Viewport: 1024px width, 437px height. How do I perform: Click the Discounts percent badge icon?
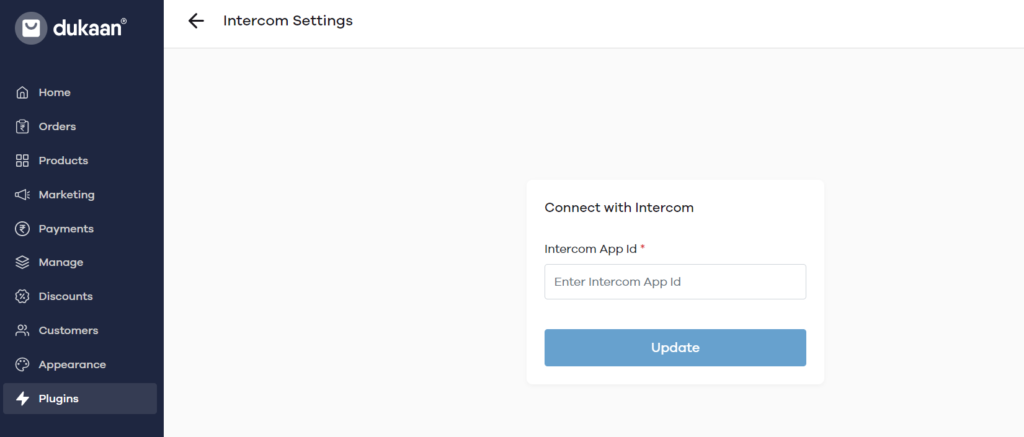[x=22, y=297]
